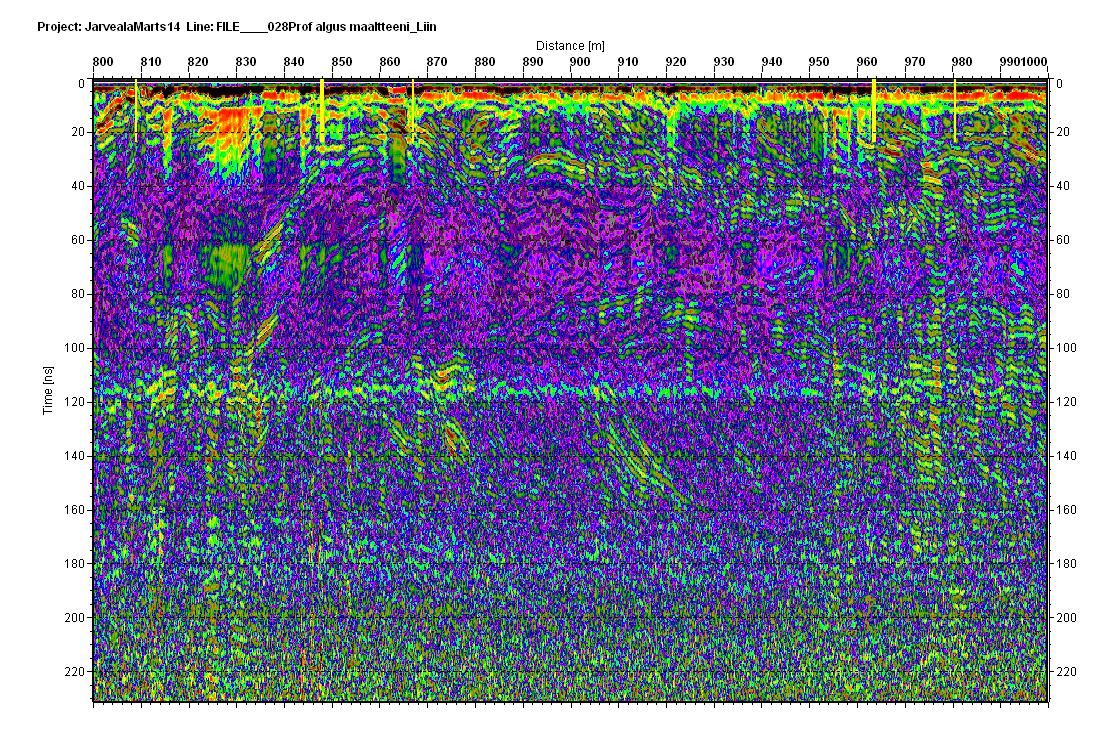Click the 870 distance tick label
Viewport: 1096px width, 756px height.
tap(437, 61)
